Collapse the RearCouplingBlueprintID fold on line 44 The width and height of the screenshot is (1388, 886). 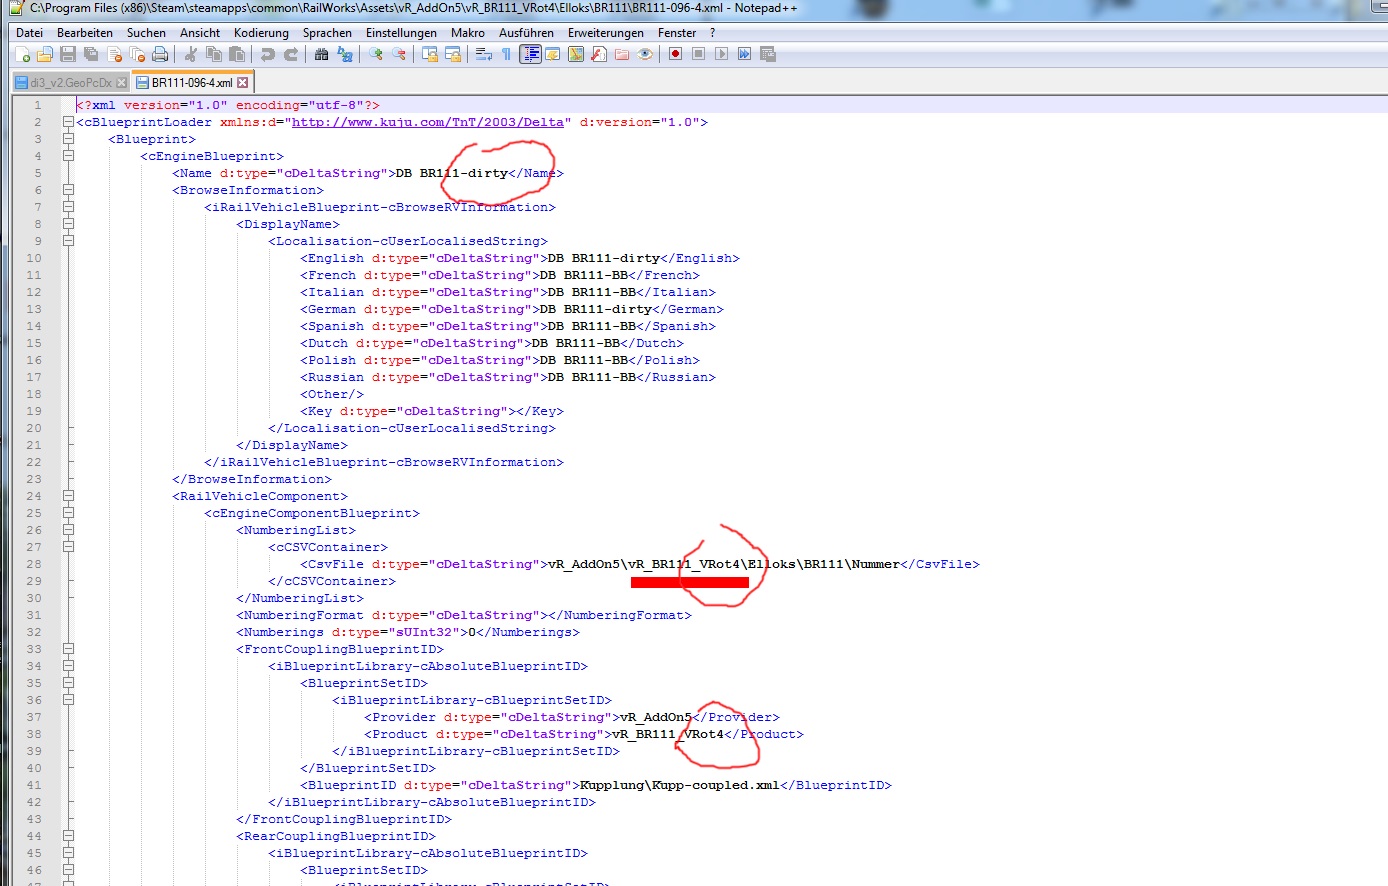[68, 836]
